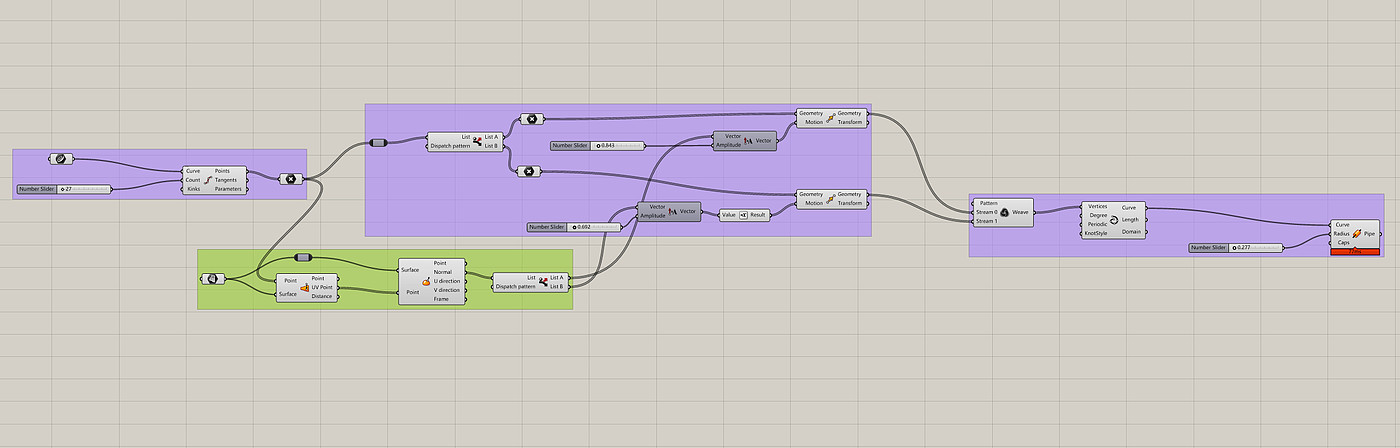
Task: Click Dispatch pattern input in purple group
Action: pos(450,146)
